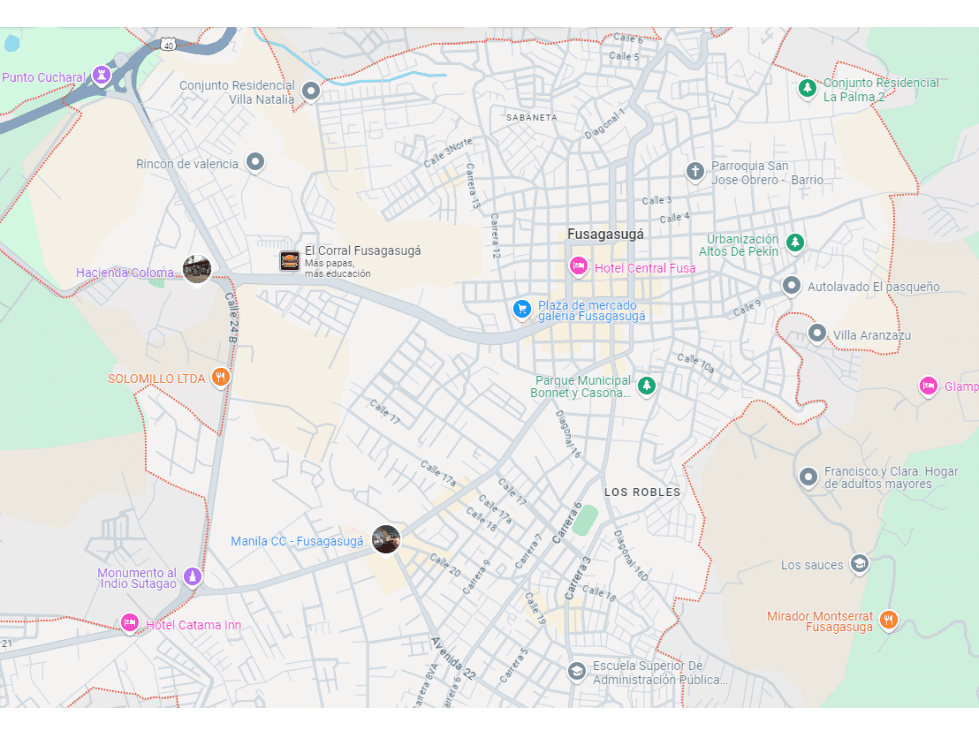Click the Los sauces school icon
The height and width of the screenshot is (734, 979).
[859, 564]
